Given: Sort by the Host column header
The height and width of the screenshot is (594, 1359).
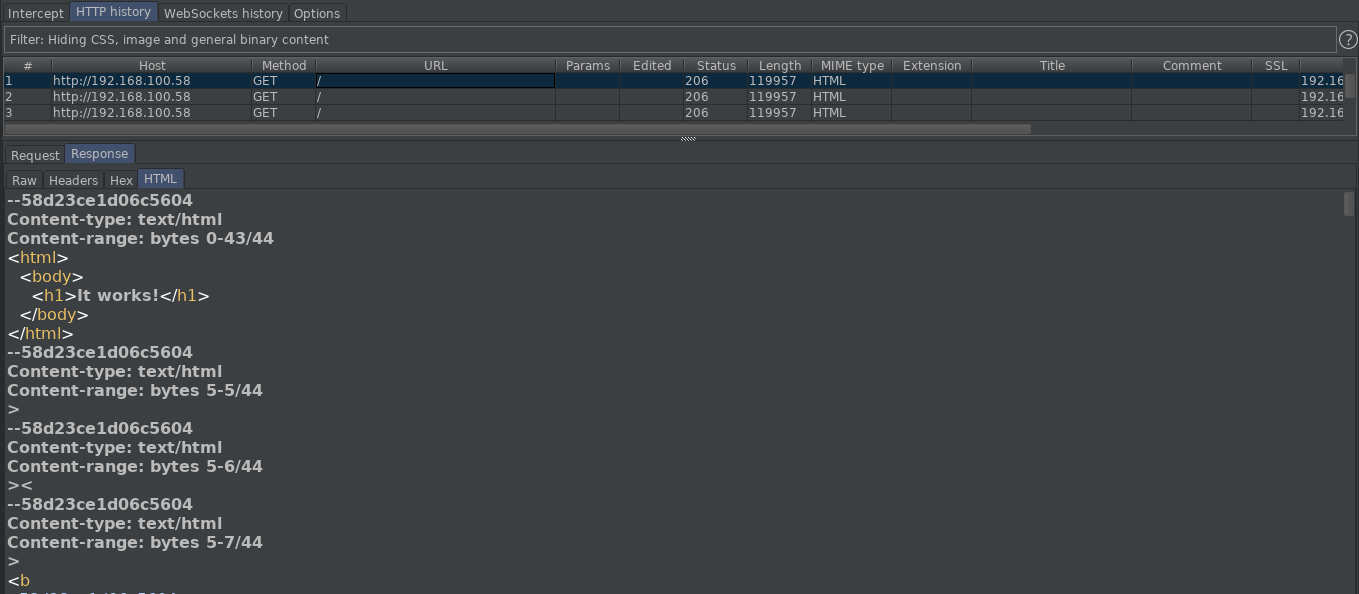Looking at the screenshot, I should click(152, 65).
